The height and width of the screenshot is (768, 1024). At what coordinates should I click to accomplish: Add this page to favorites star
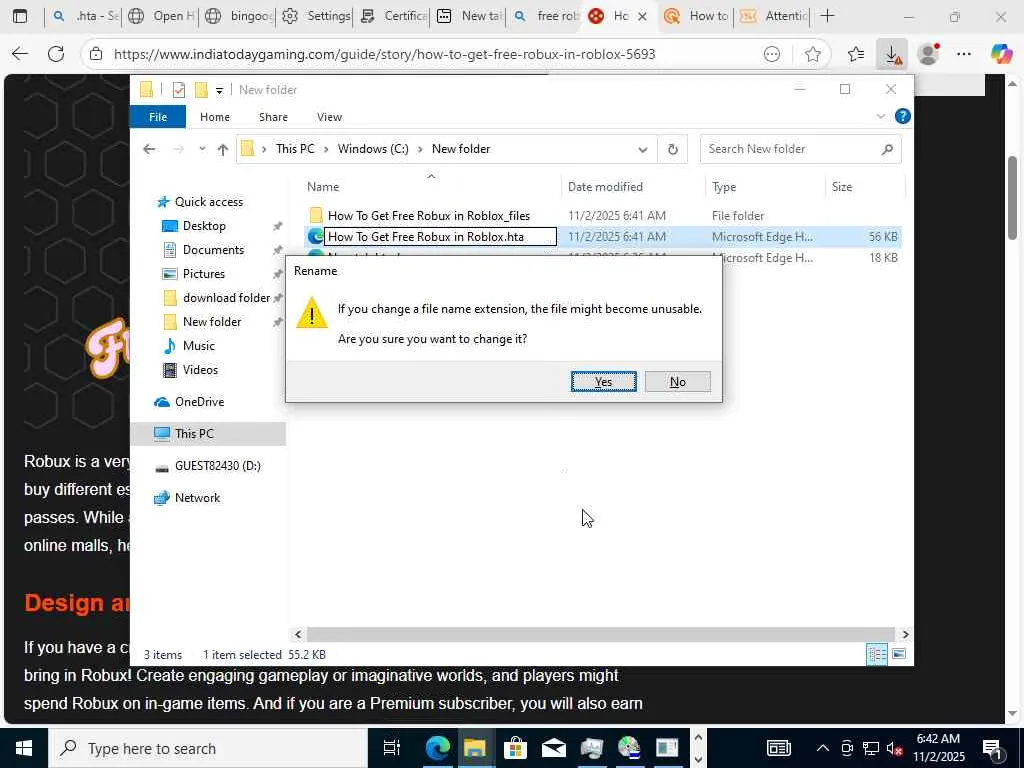click(812, 54)
